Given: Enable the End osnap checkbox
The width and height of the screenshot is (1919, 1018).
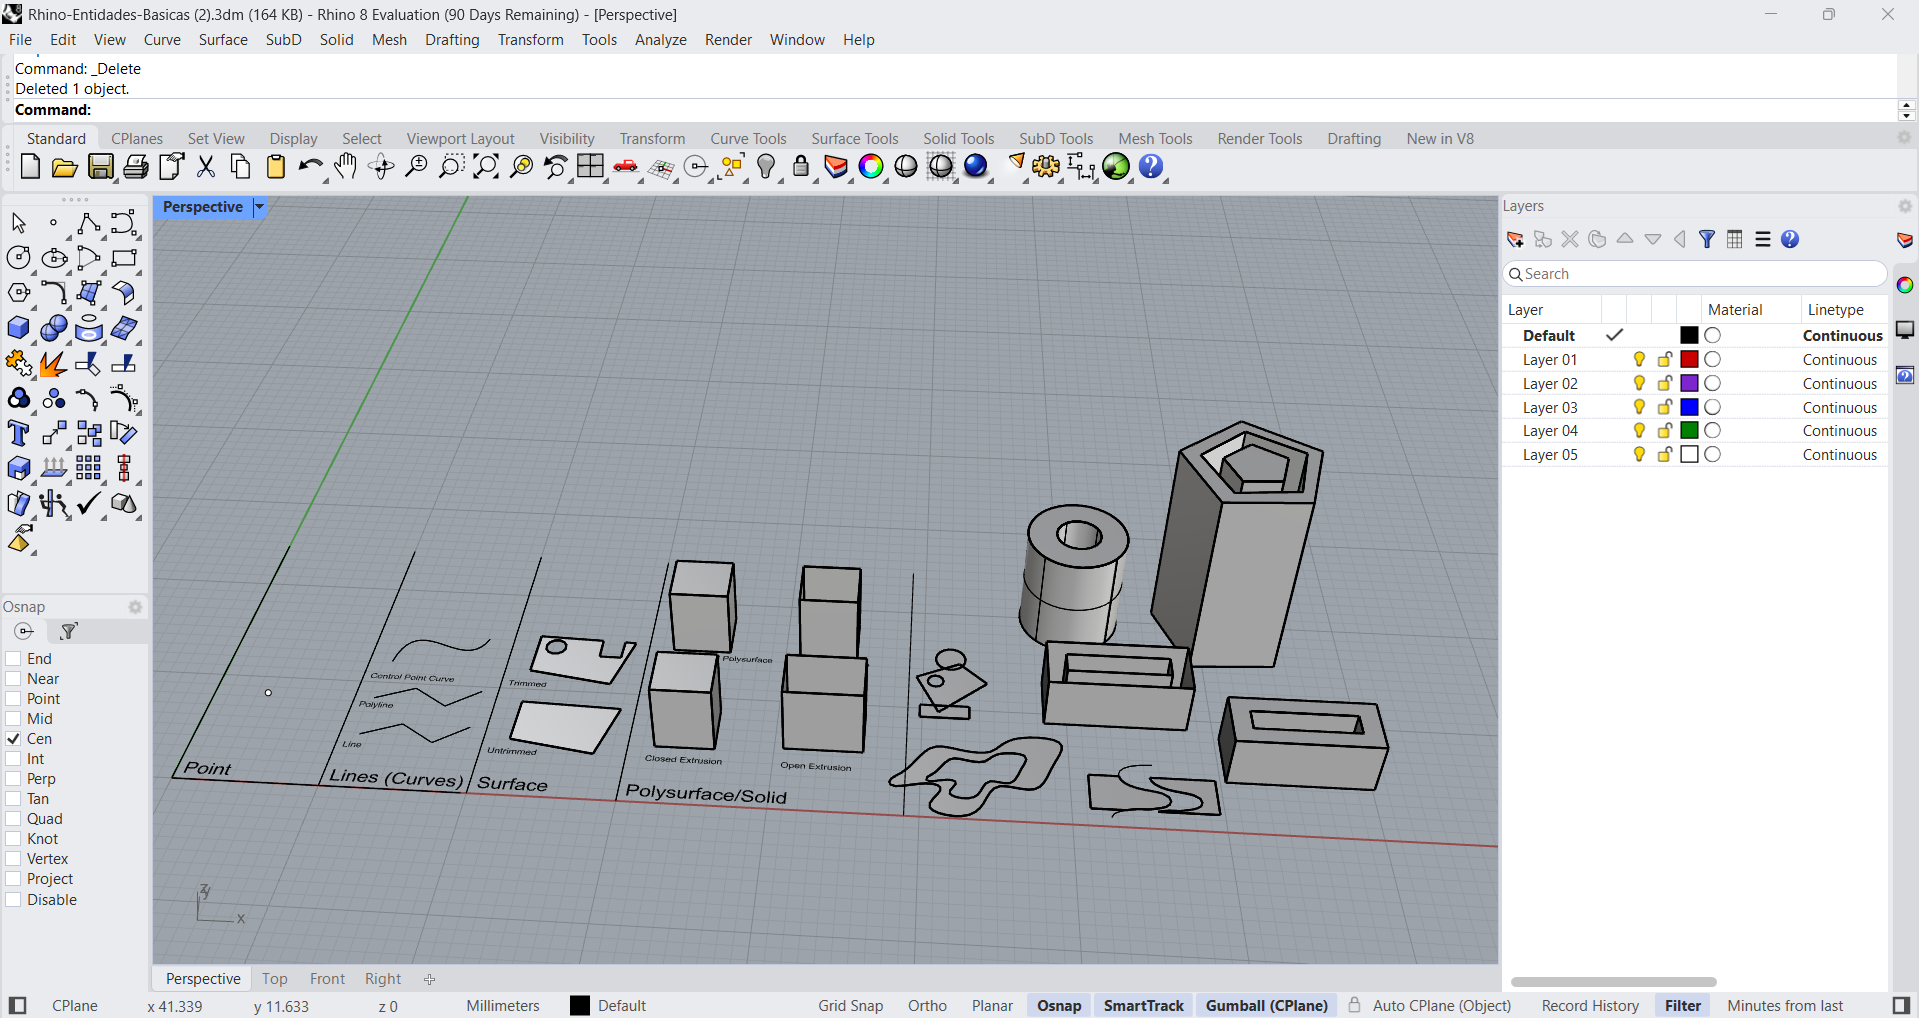Looking at the screenshot, I should (x=14, y=659).
